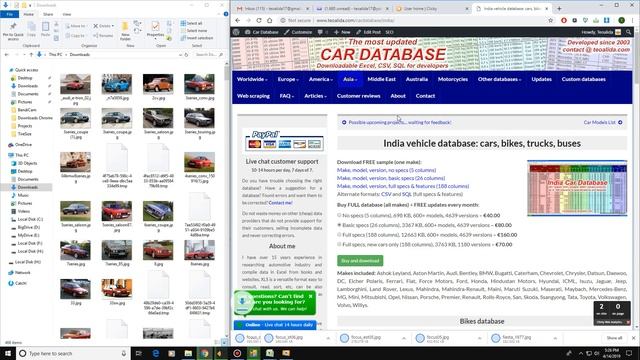Open Explorer address bar history dropdown

coord(180,54)
